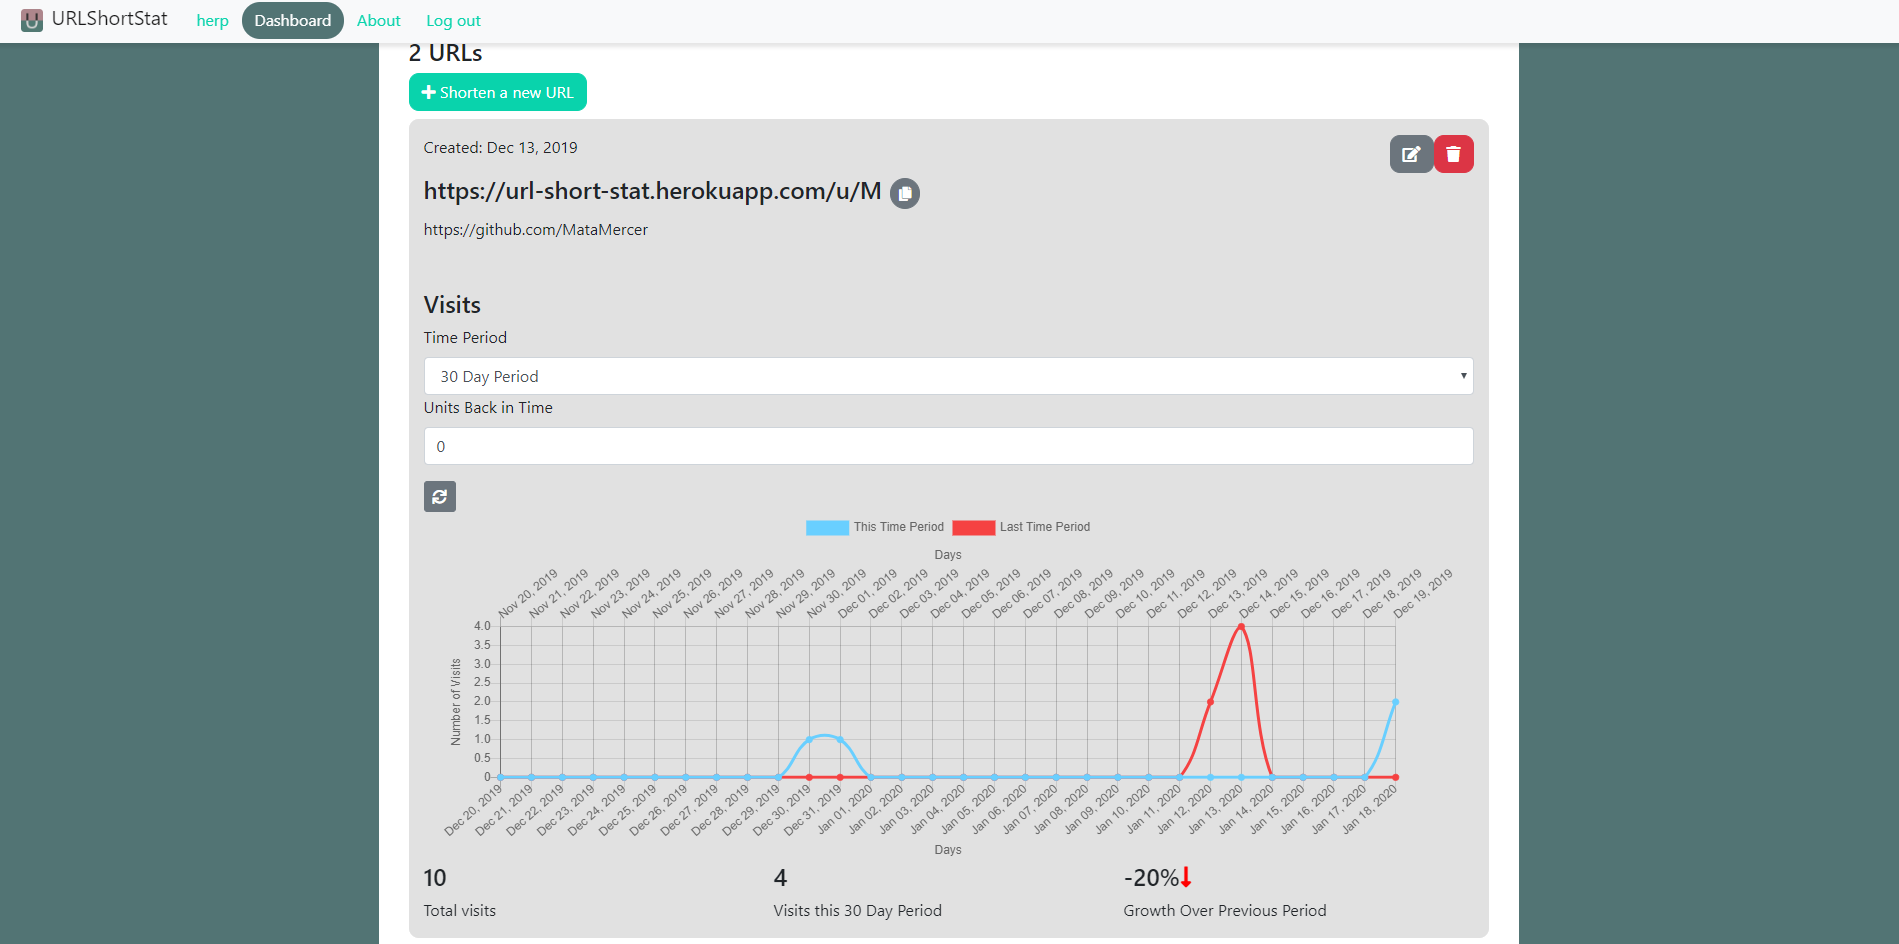The image size is (1899, 944).
Task: Toggle This Time Period legend swatch
Action: point(827,527)
